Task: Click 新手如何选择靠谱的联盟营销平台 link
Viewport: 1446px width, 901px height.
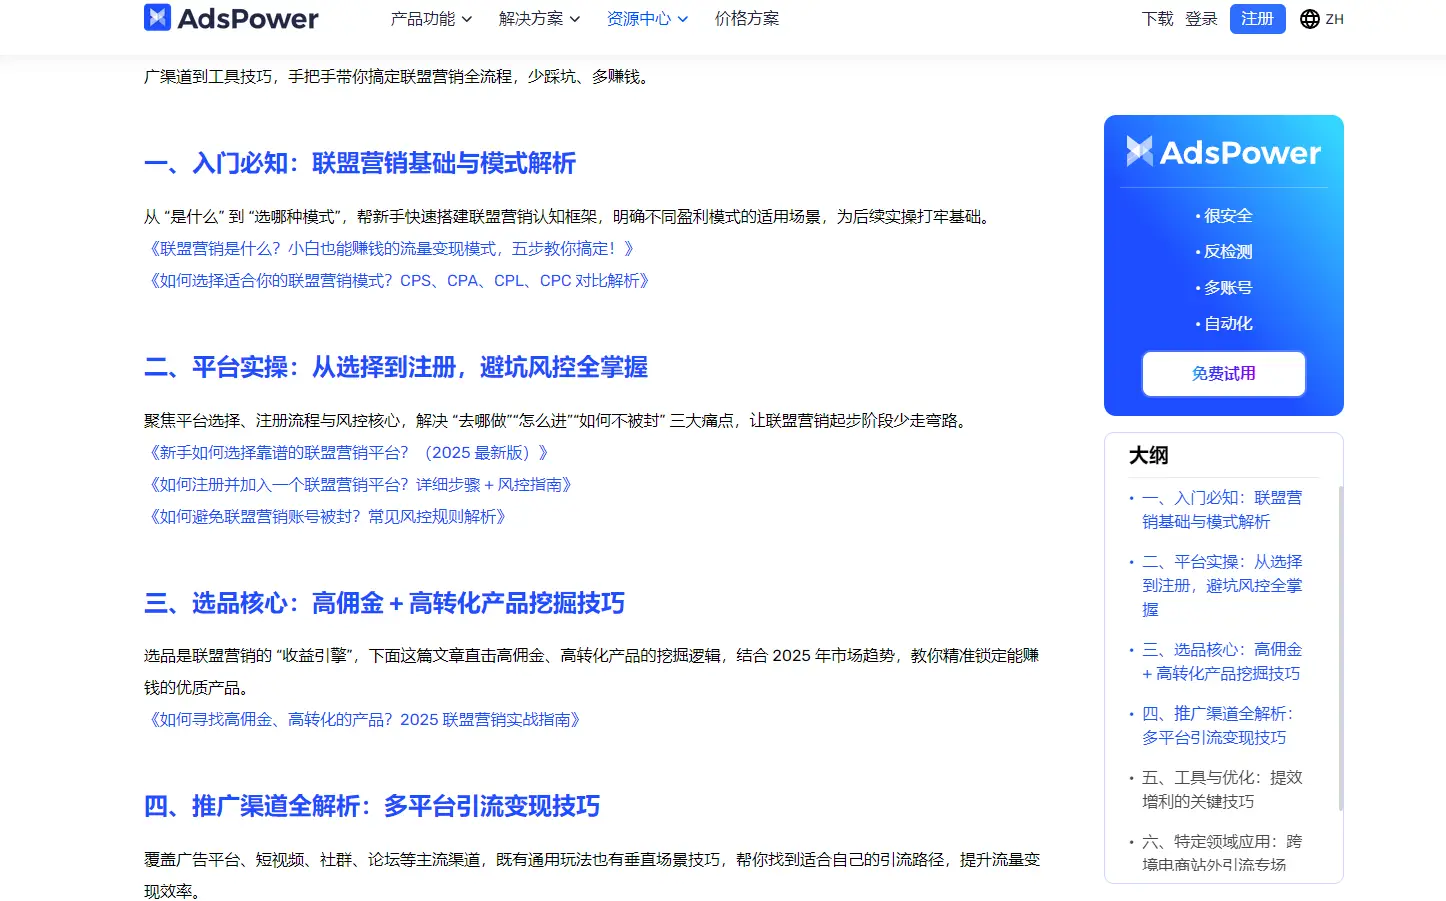Action: (347, 452)
